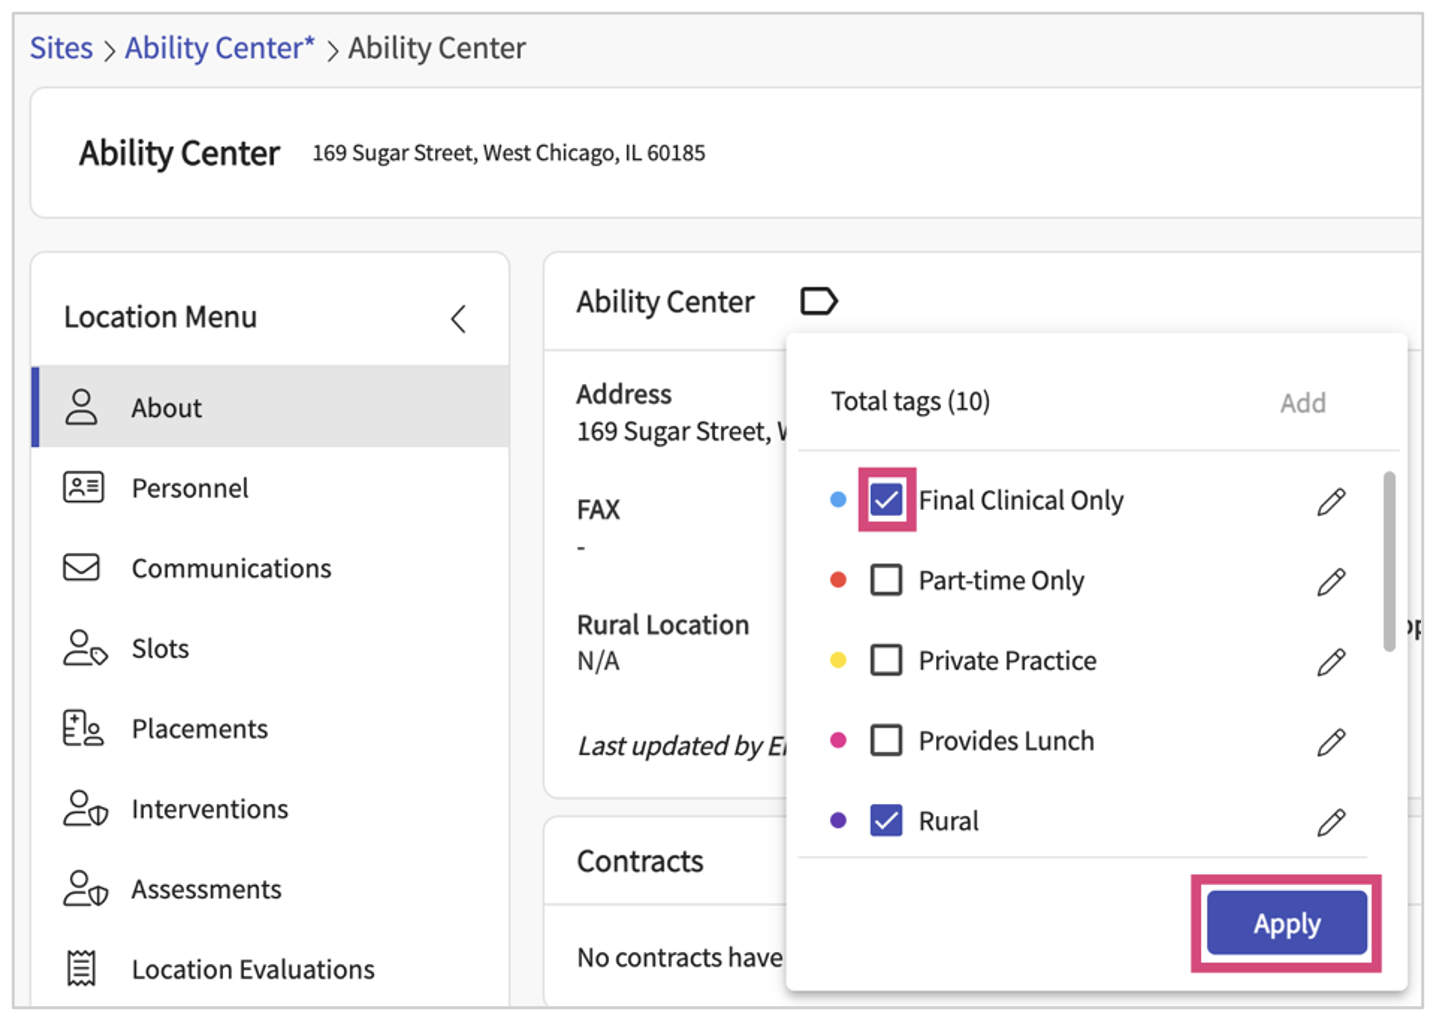Edit the Final Clinical Only tag
The width and height of the screenshot is (1436, 1020).
pos(1331,501)
